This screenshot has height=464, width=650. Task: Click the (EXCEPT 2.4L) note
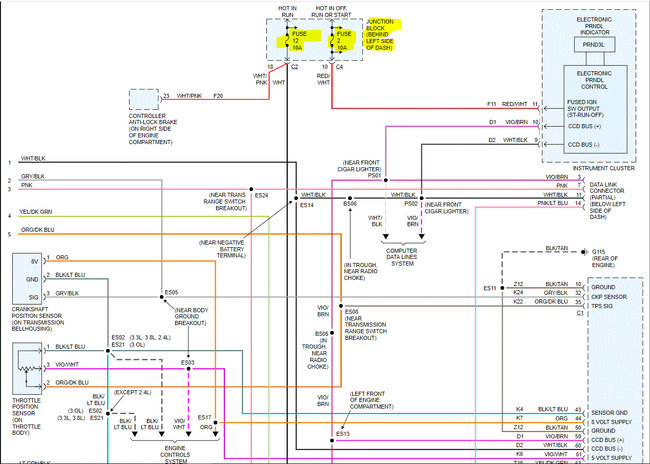click(x=133, y=392)
